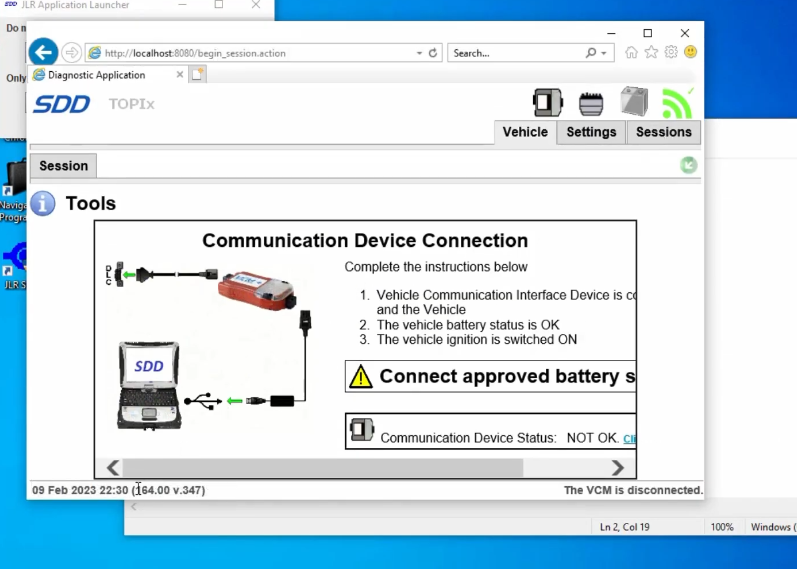This screenshot has width=797, height=569.
Task: Open the JLR S desktop shortcut icon
Action: 14,266
